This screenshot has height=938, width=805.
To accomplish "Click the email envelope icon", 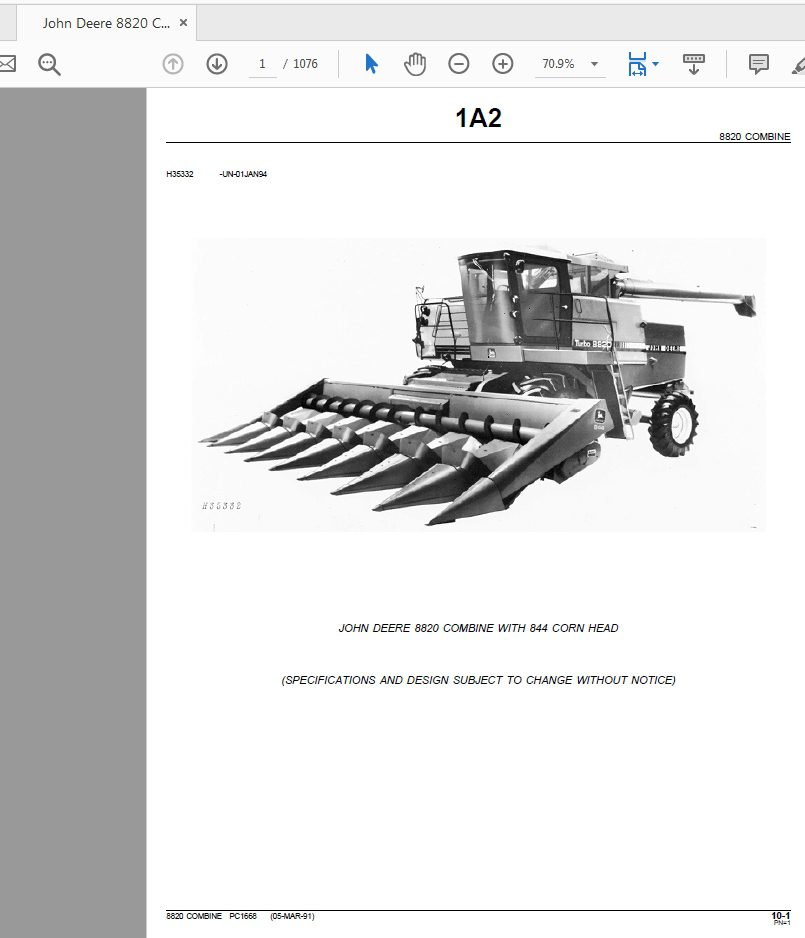I will (7, 63).
